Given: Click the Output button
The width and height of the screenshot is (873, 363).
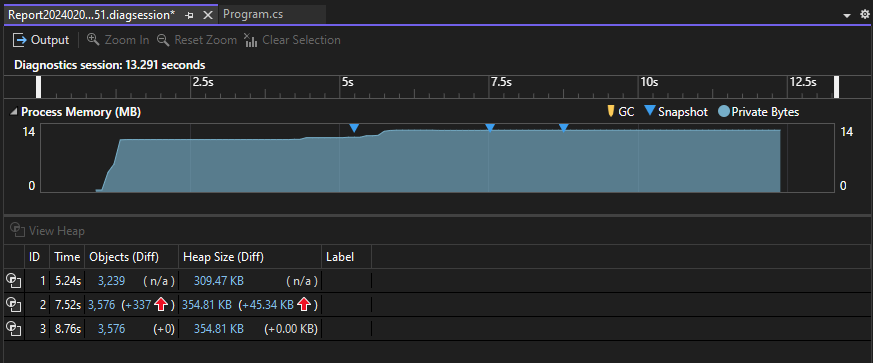Looking at the screenshot, I should (x=41, y=40).
